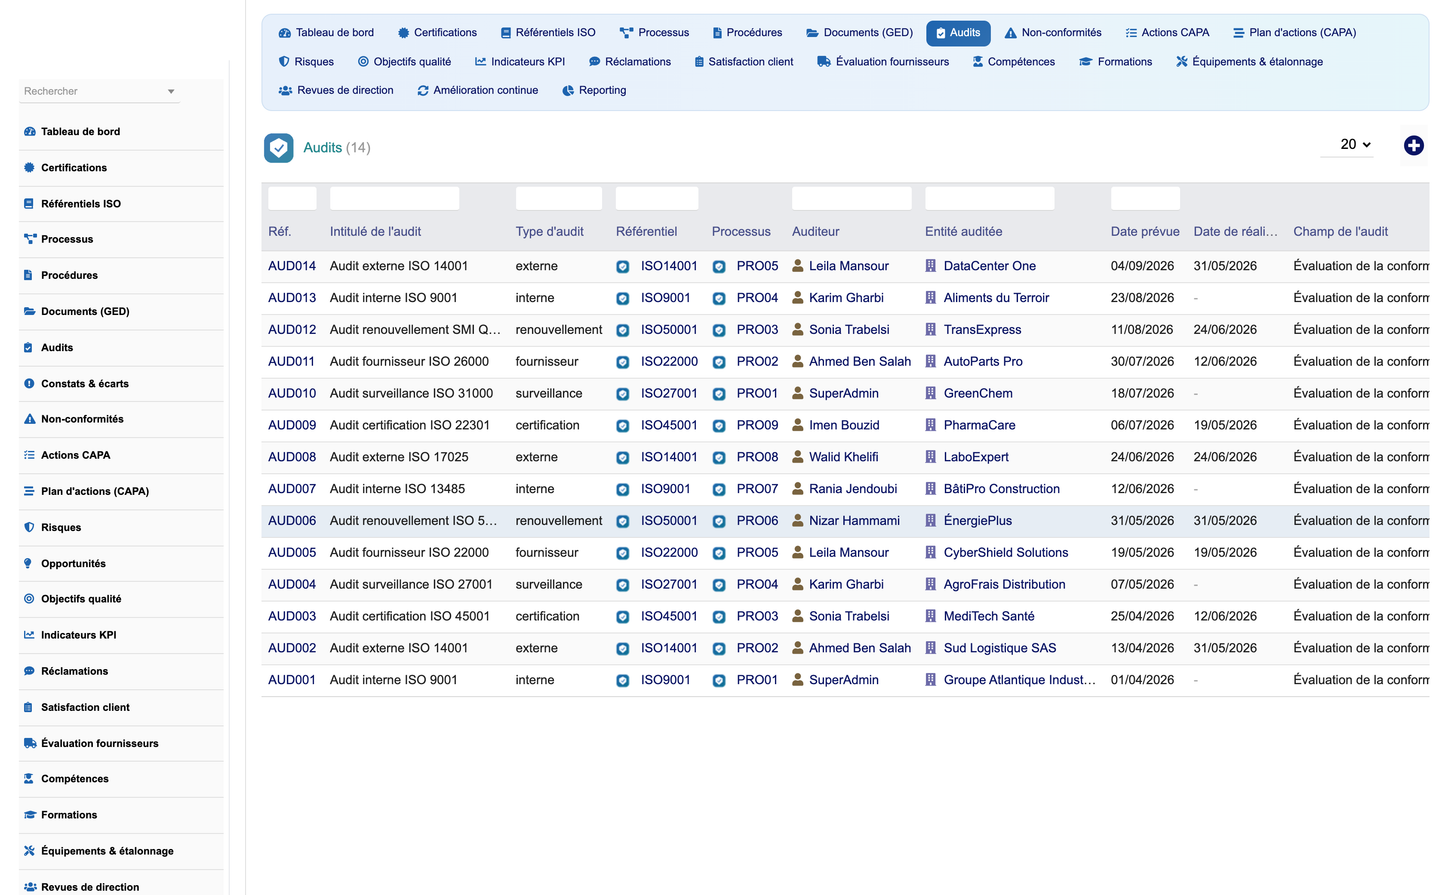1445x895 pixels.
Task: Open Objectifs qualité in sidebar
Action: pyautogui.click(x=81, y=600)
